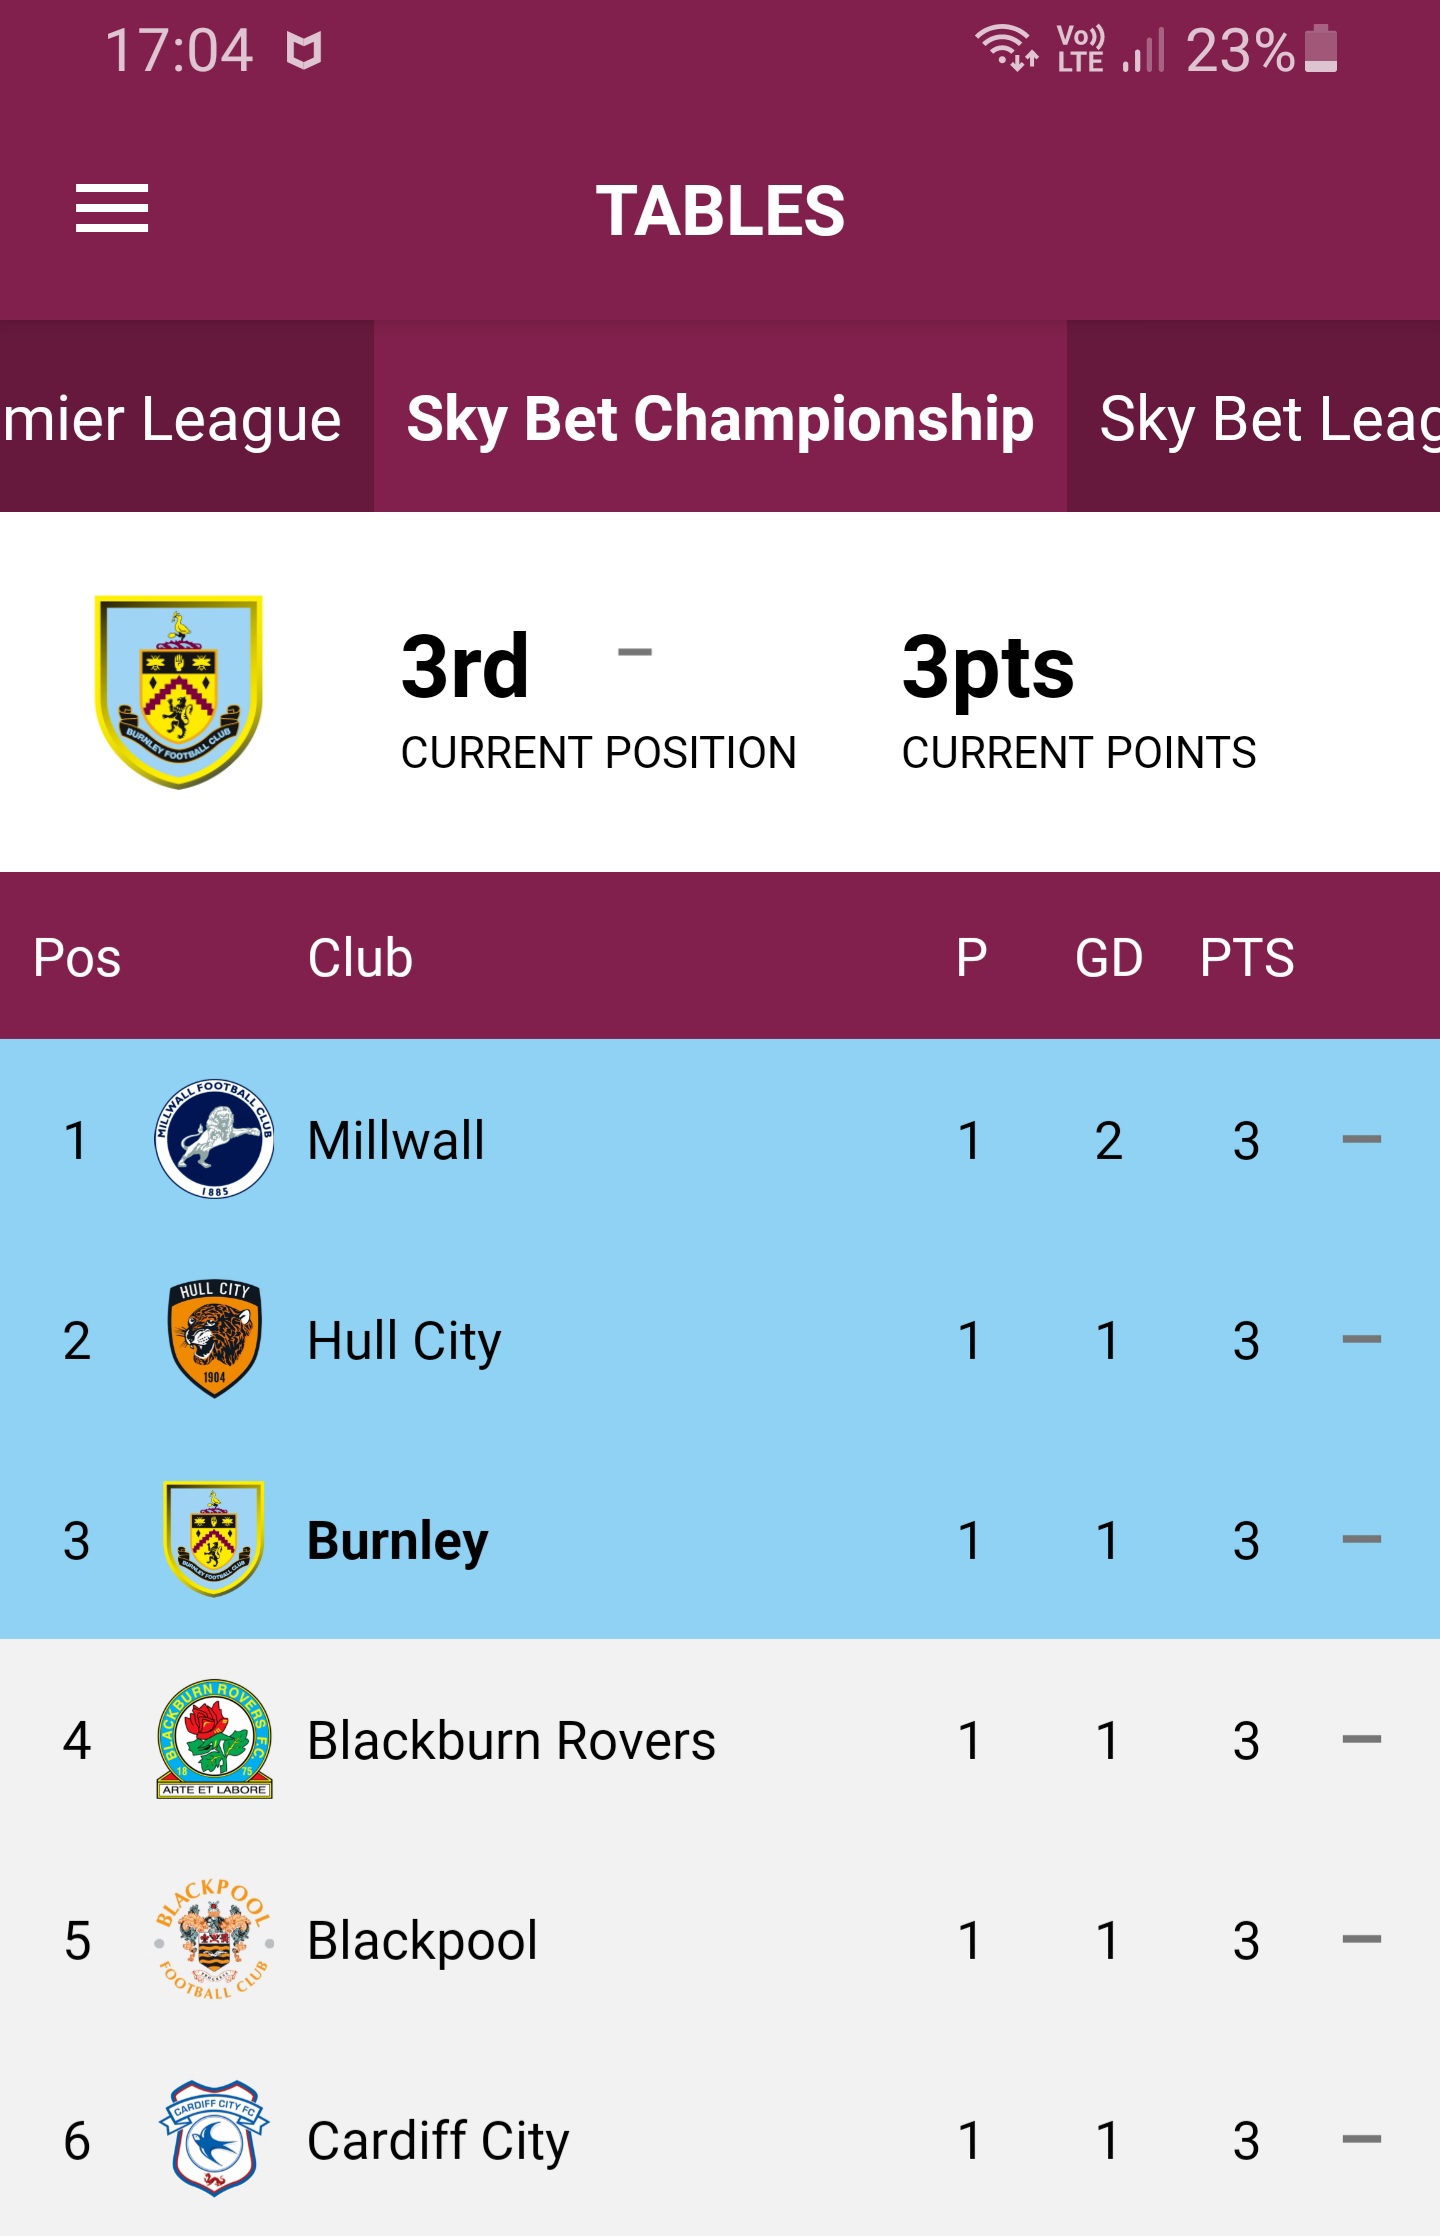
Task: Tap the GD column header
Action: pos(1109,957)
